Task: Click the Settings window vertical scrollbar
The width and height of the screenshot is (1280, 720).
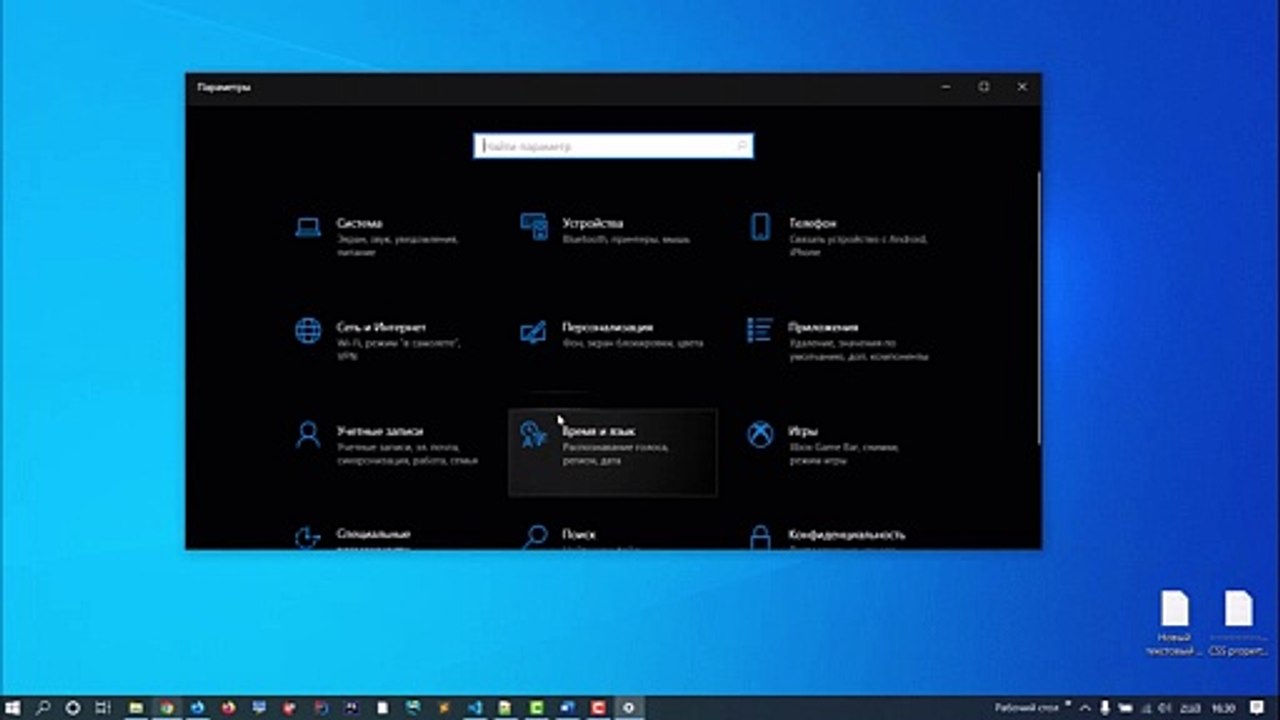Action: [1038, 308]
